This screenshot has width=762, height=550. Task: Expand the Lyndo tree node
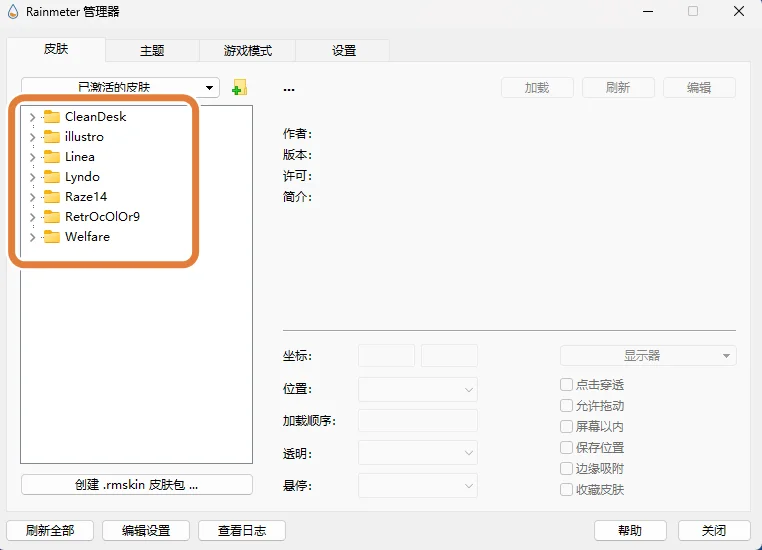pyautogui.click(x=33, y=177)
